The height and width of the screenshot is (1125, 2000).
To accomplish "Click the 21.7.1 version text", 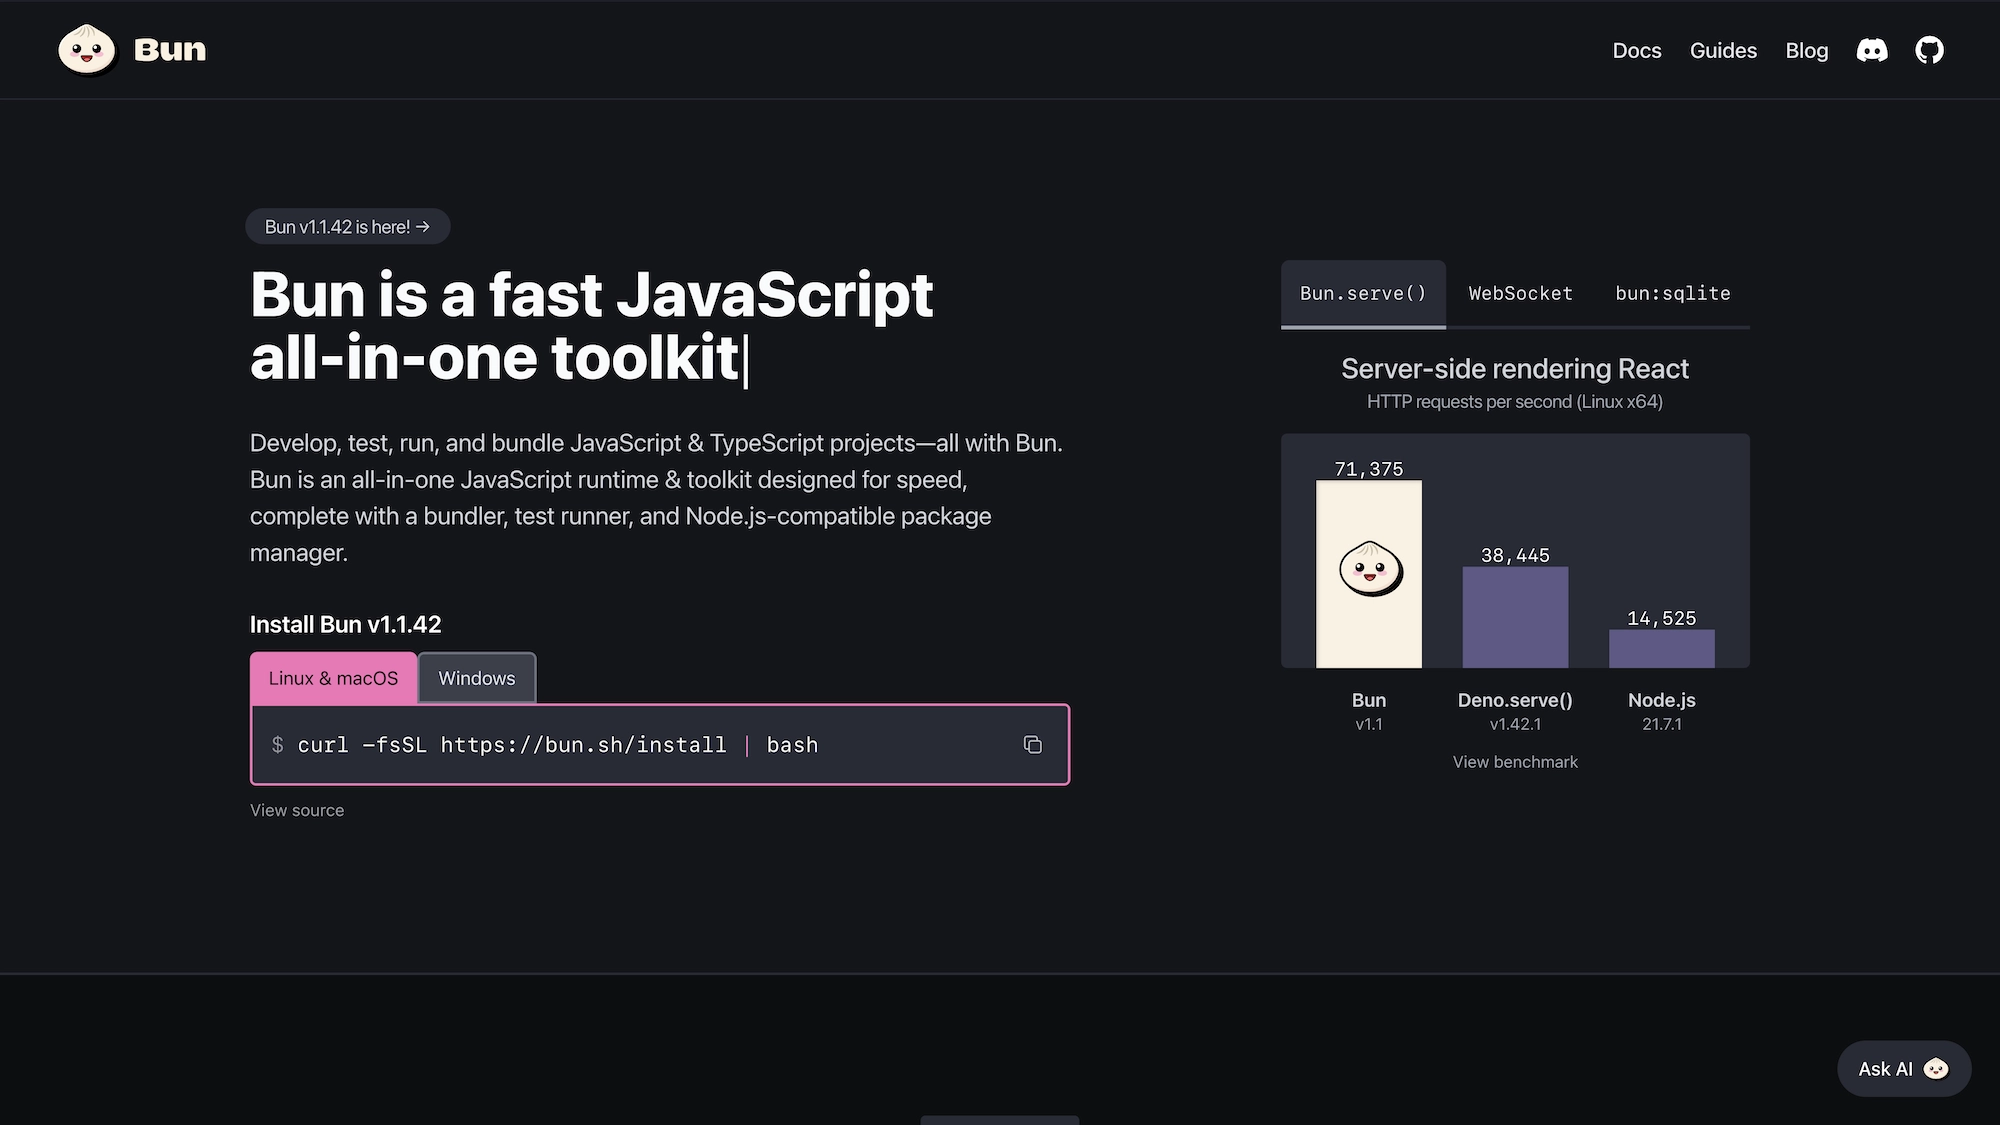I will (x=1662, y=724).
